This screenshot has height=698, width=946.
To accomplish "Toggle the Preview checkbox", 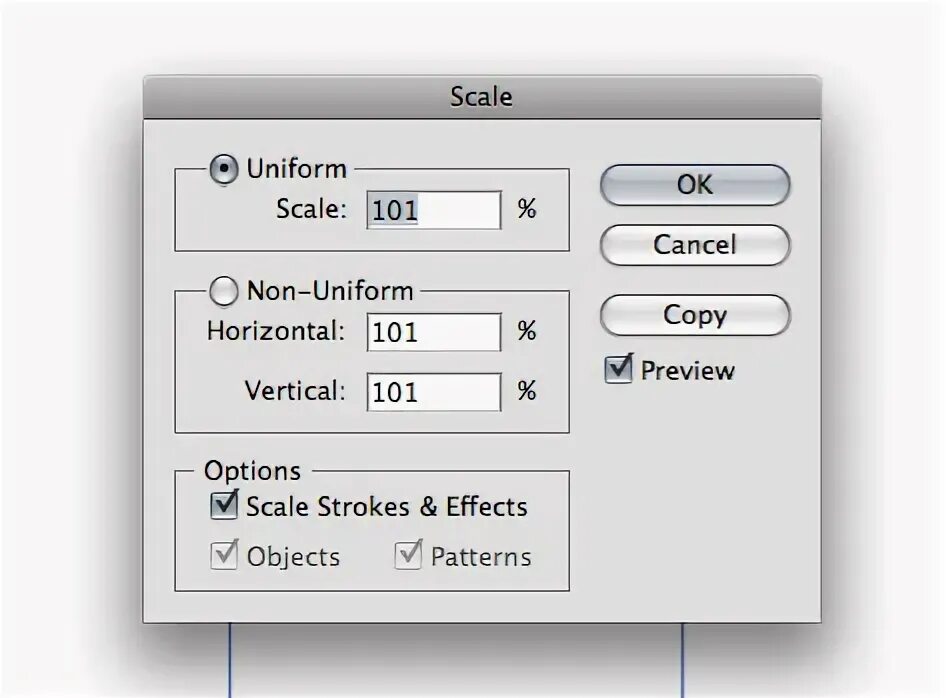I will (x=620, y=370).
